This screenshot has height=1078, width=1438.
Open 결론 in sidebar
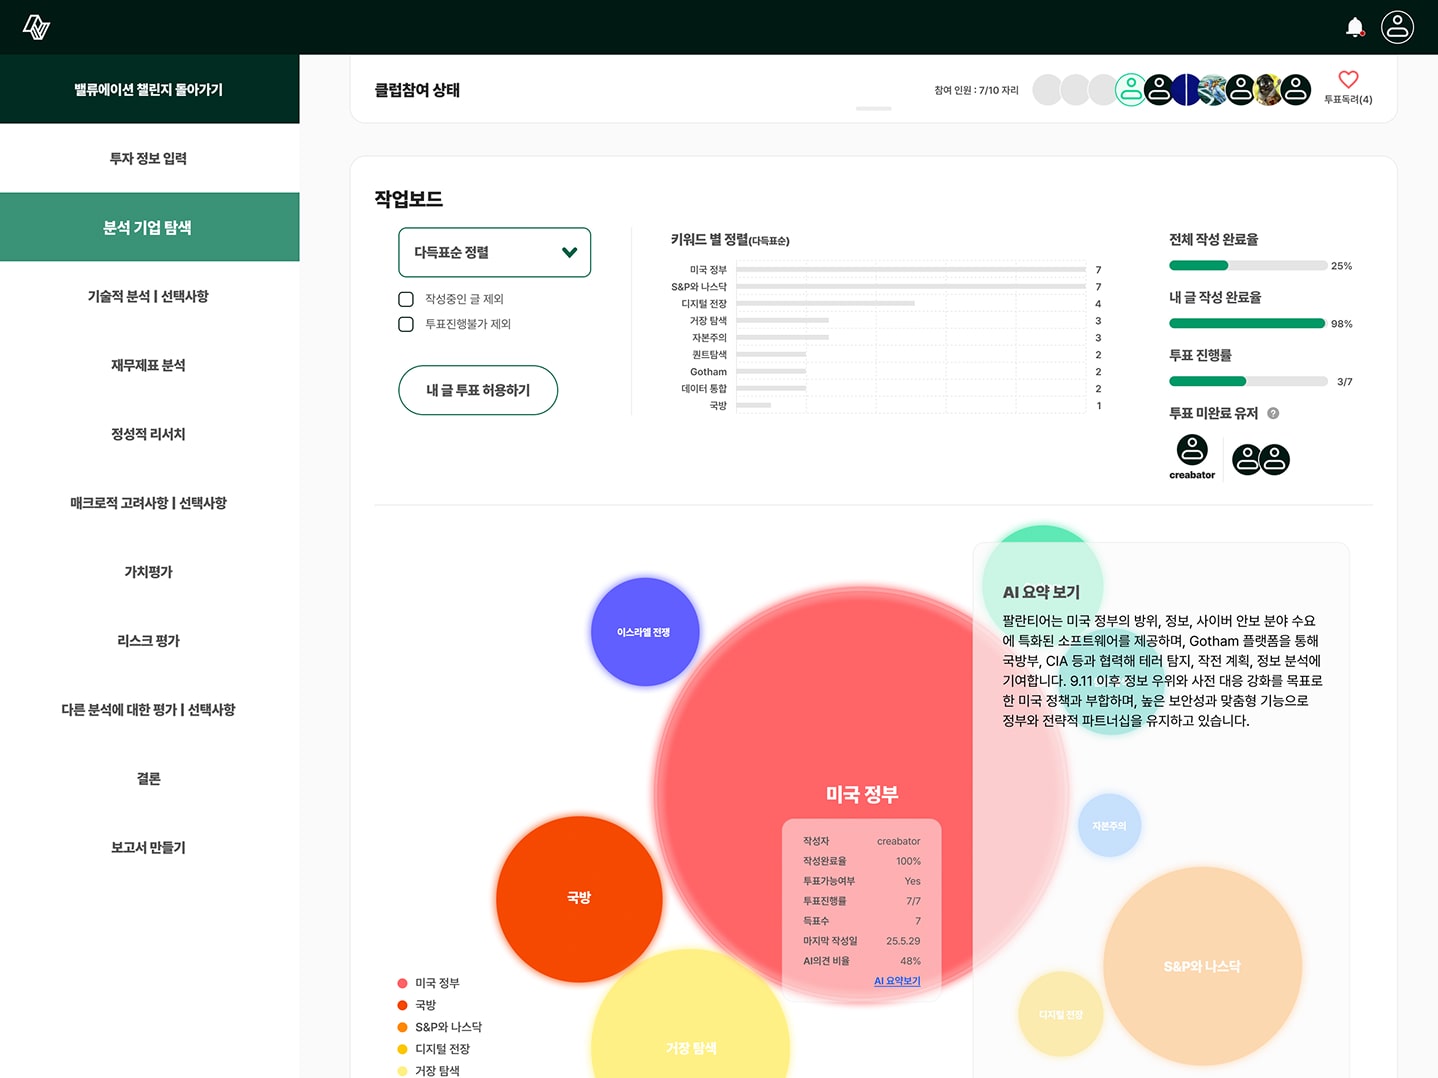(x=149, y=779)
